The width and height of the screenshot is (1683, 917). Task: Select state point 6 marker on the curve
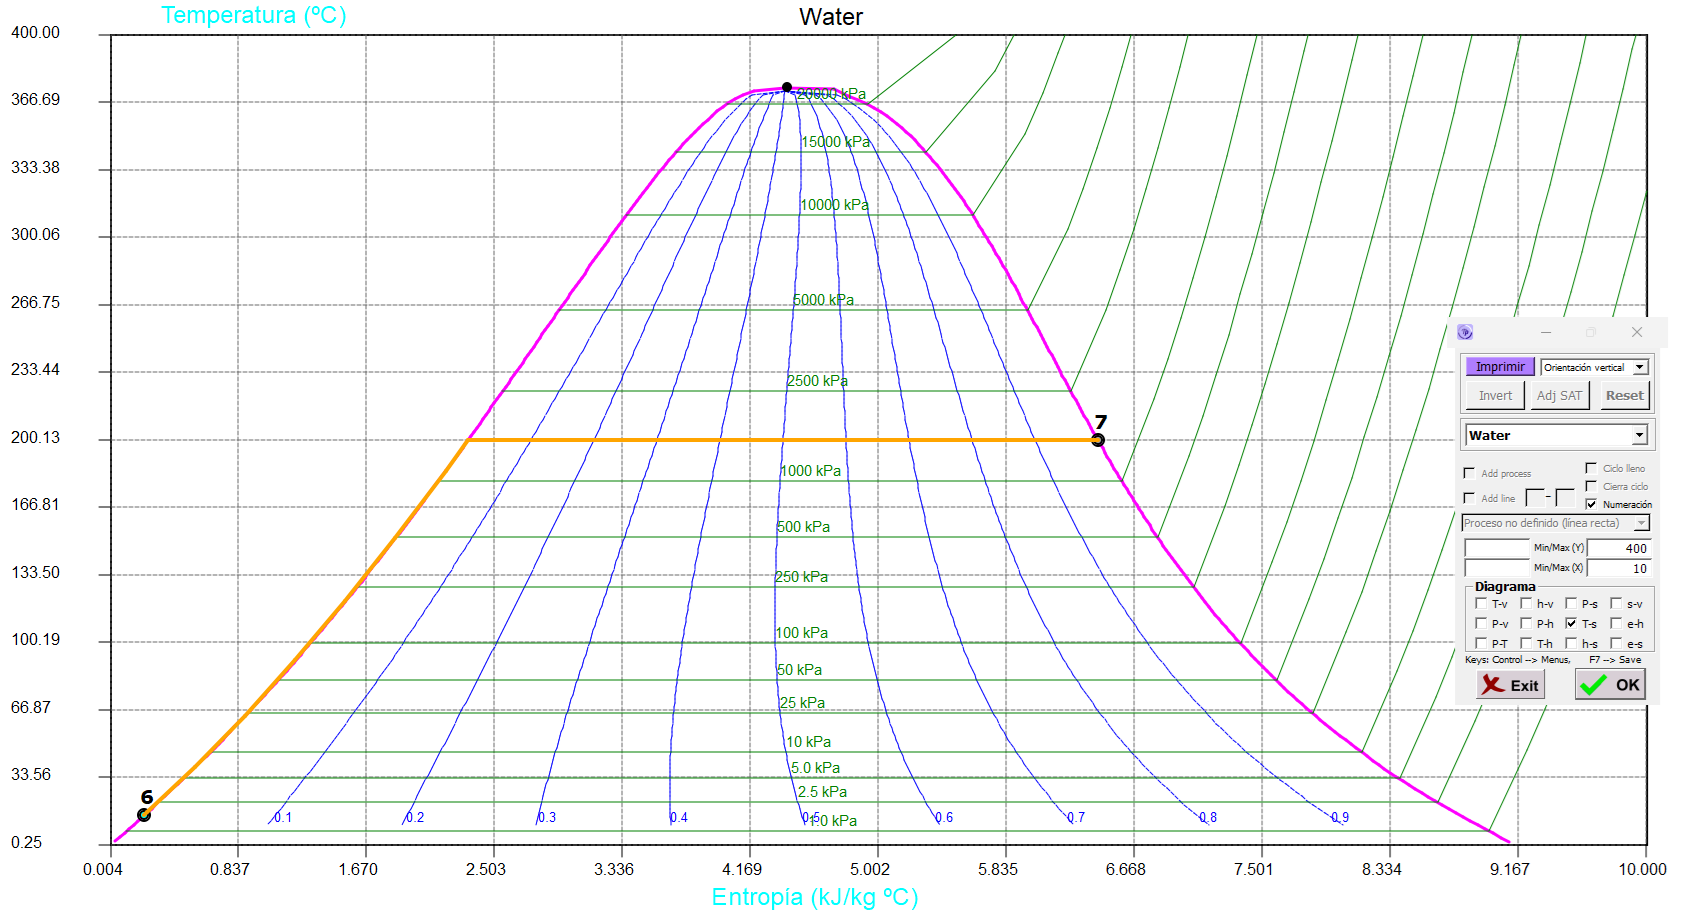tap(144, 815)
